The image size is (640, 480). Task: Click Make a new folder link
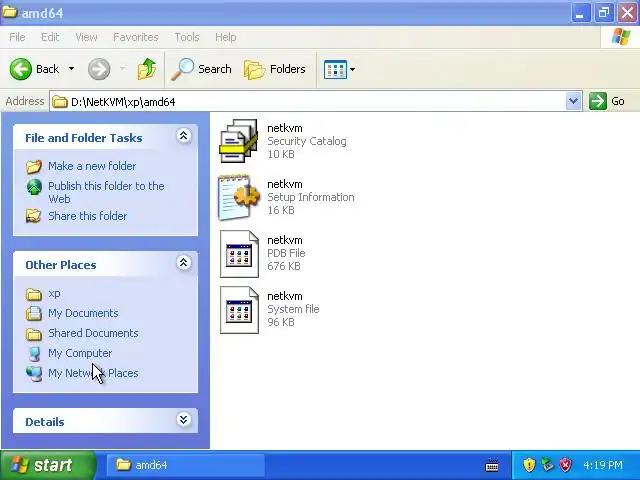click(92, 166)
